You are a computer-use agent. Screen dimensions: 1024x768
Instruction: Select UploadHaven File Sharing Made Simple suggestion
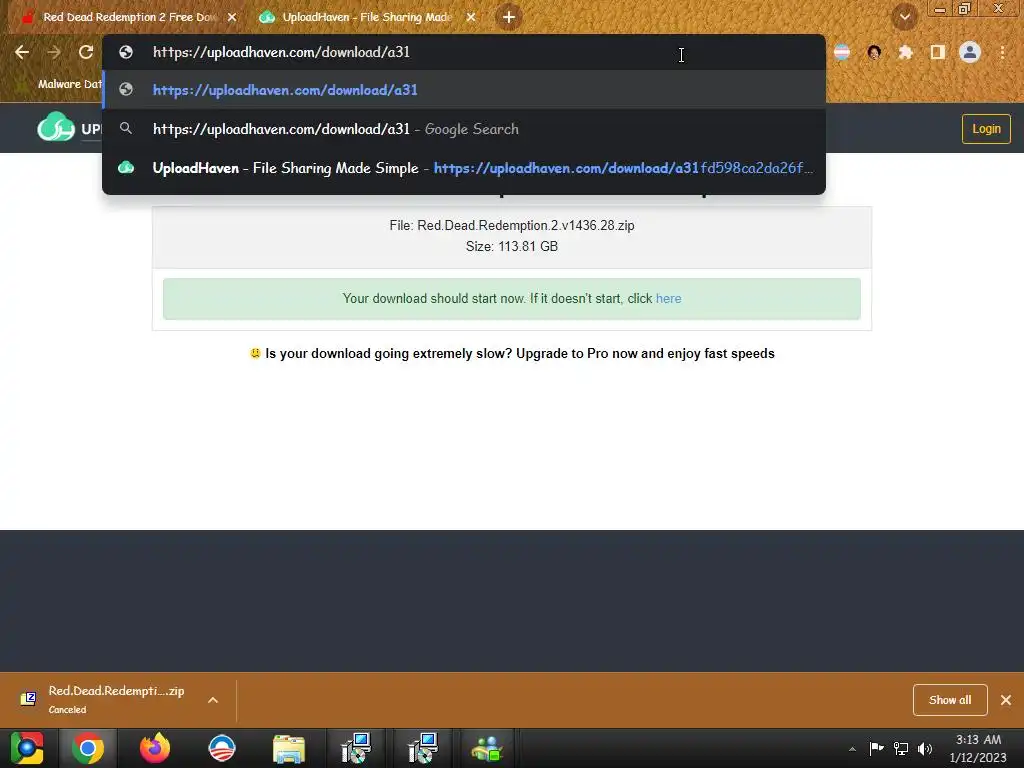coord(464,168)
